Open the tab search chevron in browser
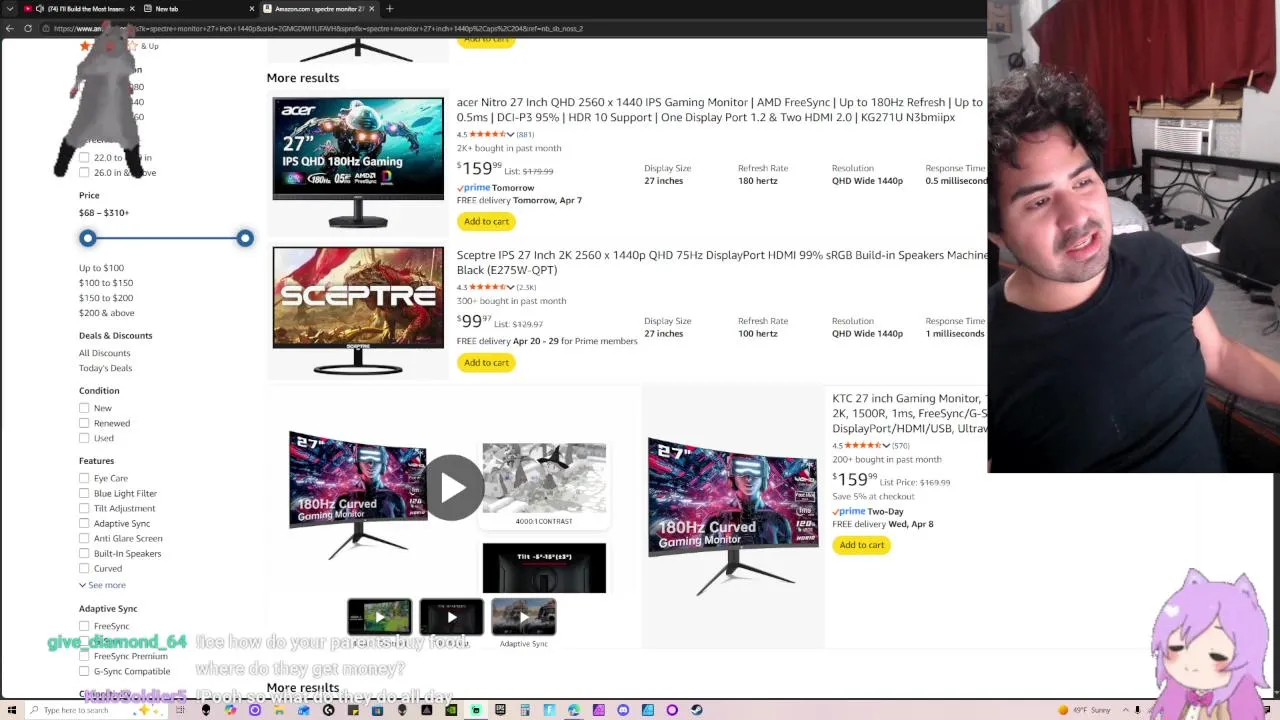 click(10, 9)
